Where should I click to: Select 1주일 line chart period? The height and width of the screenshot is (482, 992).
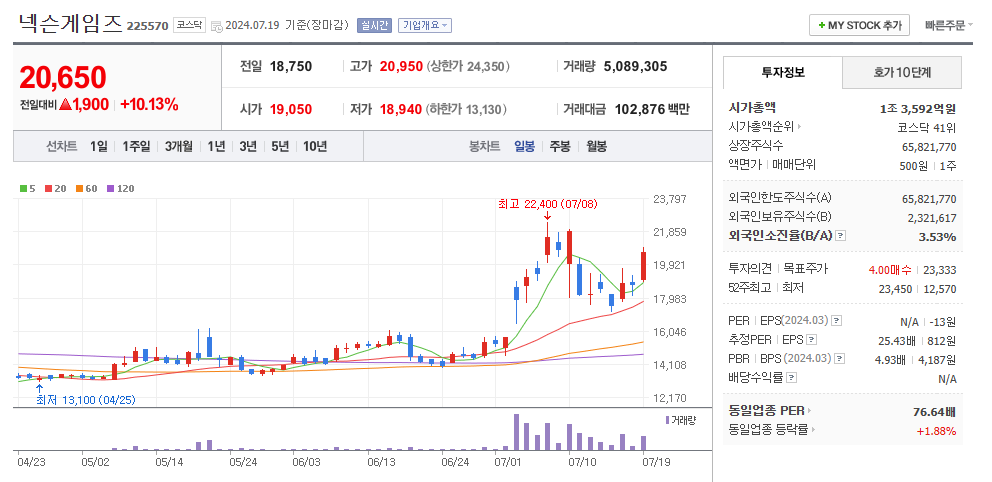(136, 146)
